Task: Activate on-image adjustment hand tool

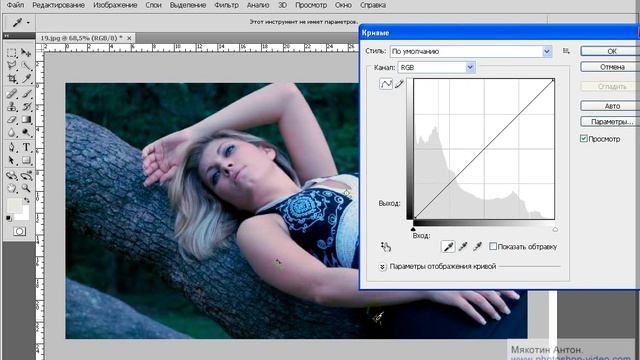Action: click(x=386, y=247)
